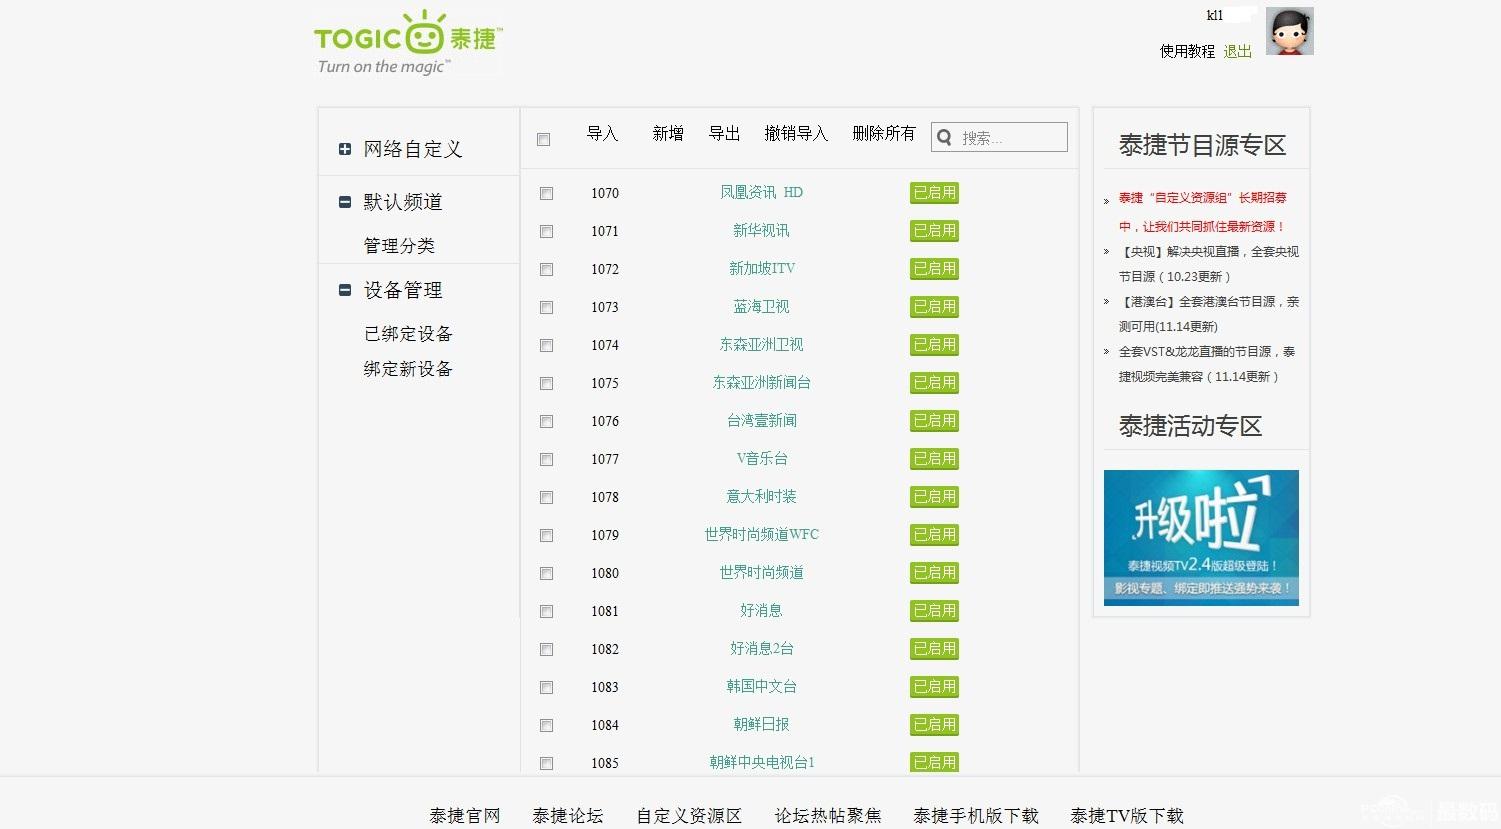Click the search magnifier icon
The width and height of the screenshot is (1501, 829).
coord(945,138)
